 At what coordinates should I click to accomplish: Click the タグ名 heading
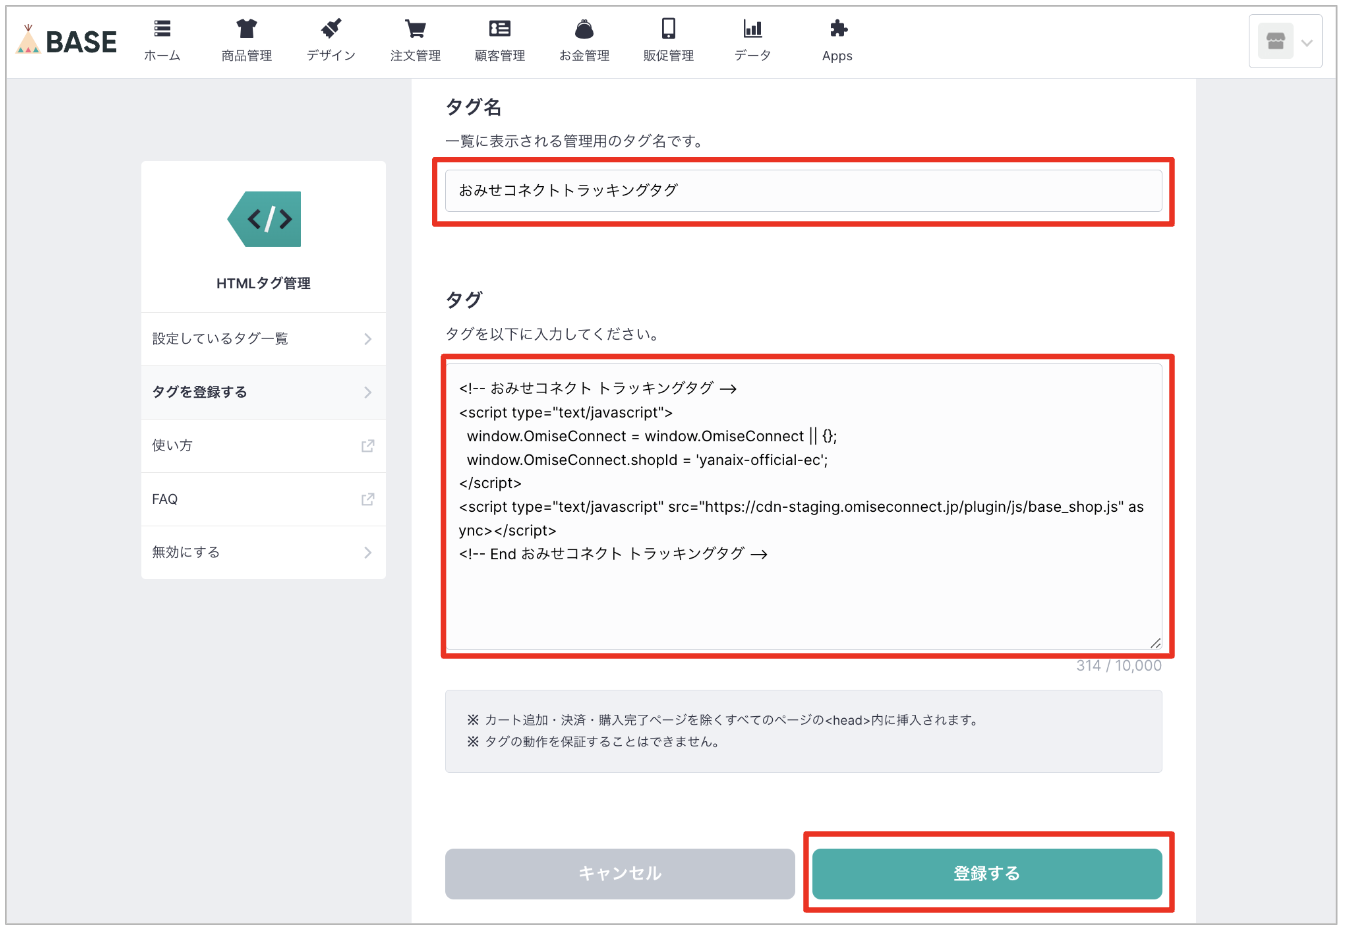pyautogui.click(x=474, y=107)
